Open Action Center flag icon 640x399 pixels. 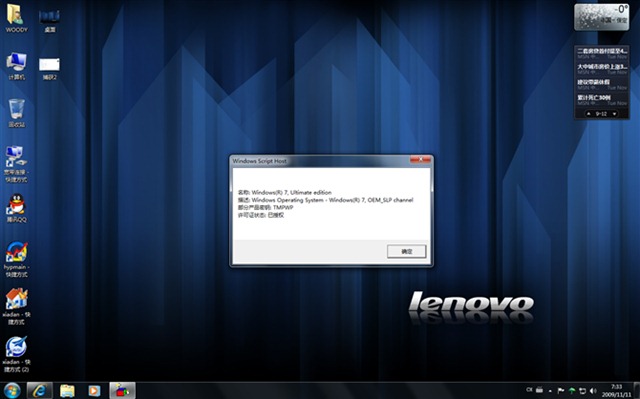click(561, 391)
